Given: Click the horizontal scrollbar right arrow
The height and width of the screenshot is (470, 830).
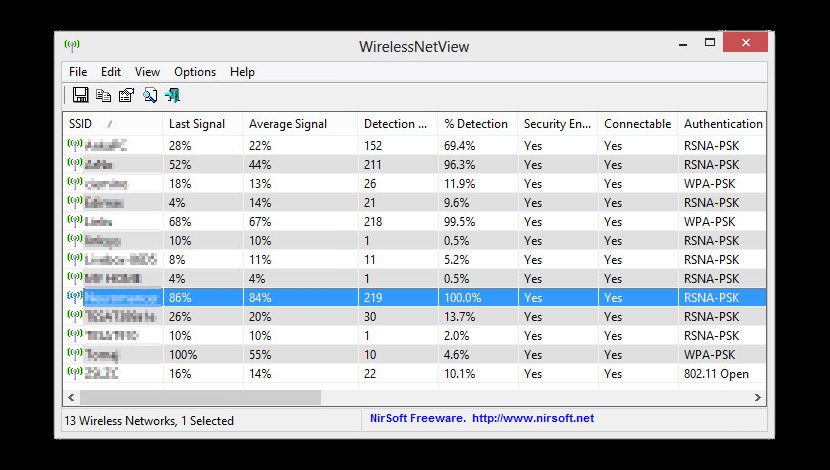Looking at the screenshot, I should (x=758, y=397).
